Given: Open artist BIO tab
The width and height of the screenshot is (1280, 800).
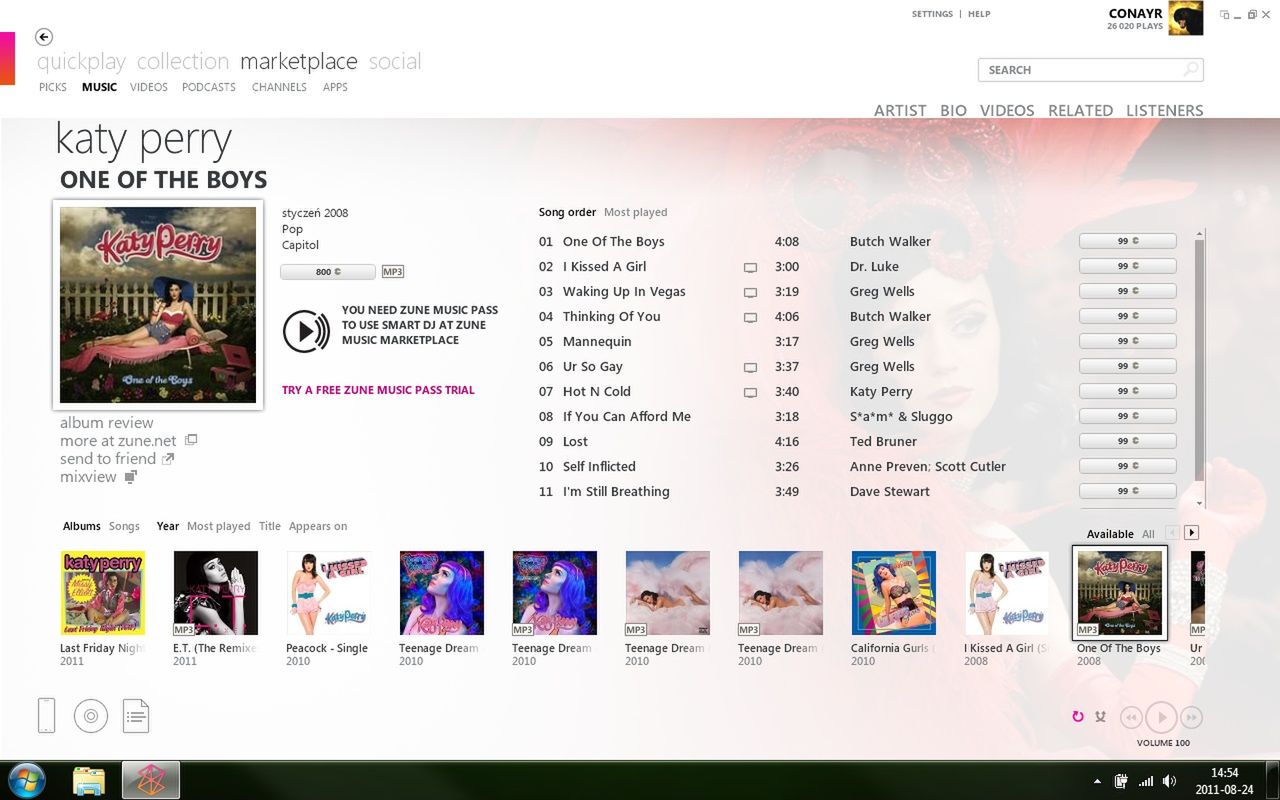Looking at the screenshot, I should point(953,110).
